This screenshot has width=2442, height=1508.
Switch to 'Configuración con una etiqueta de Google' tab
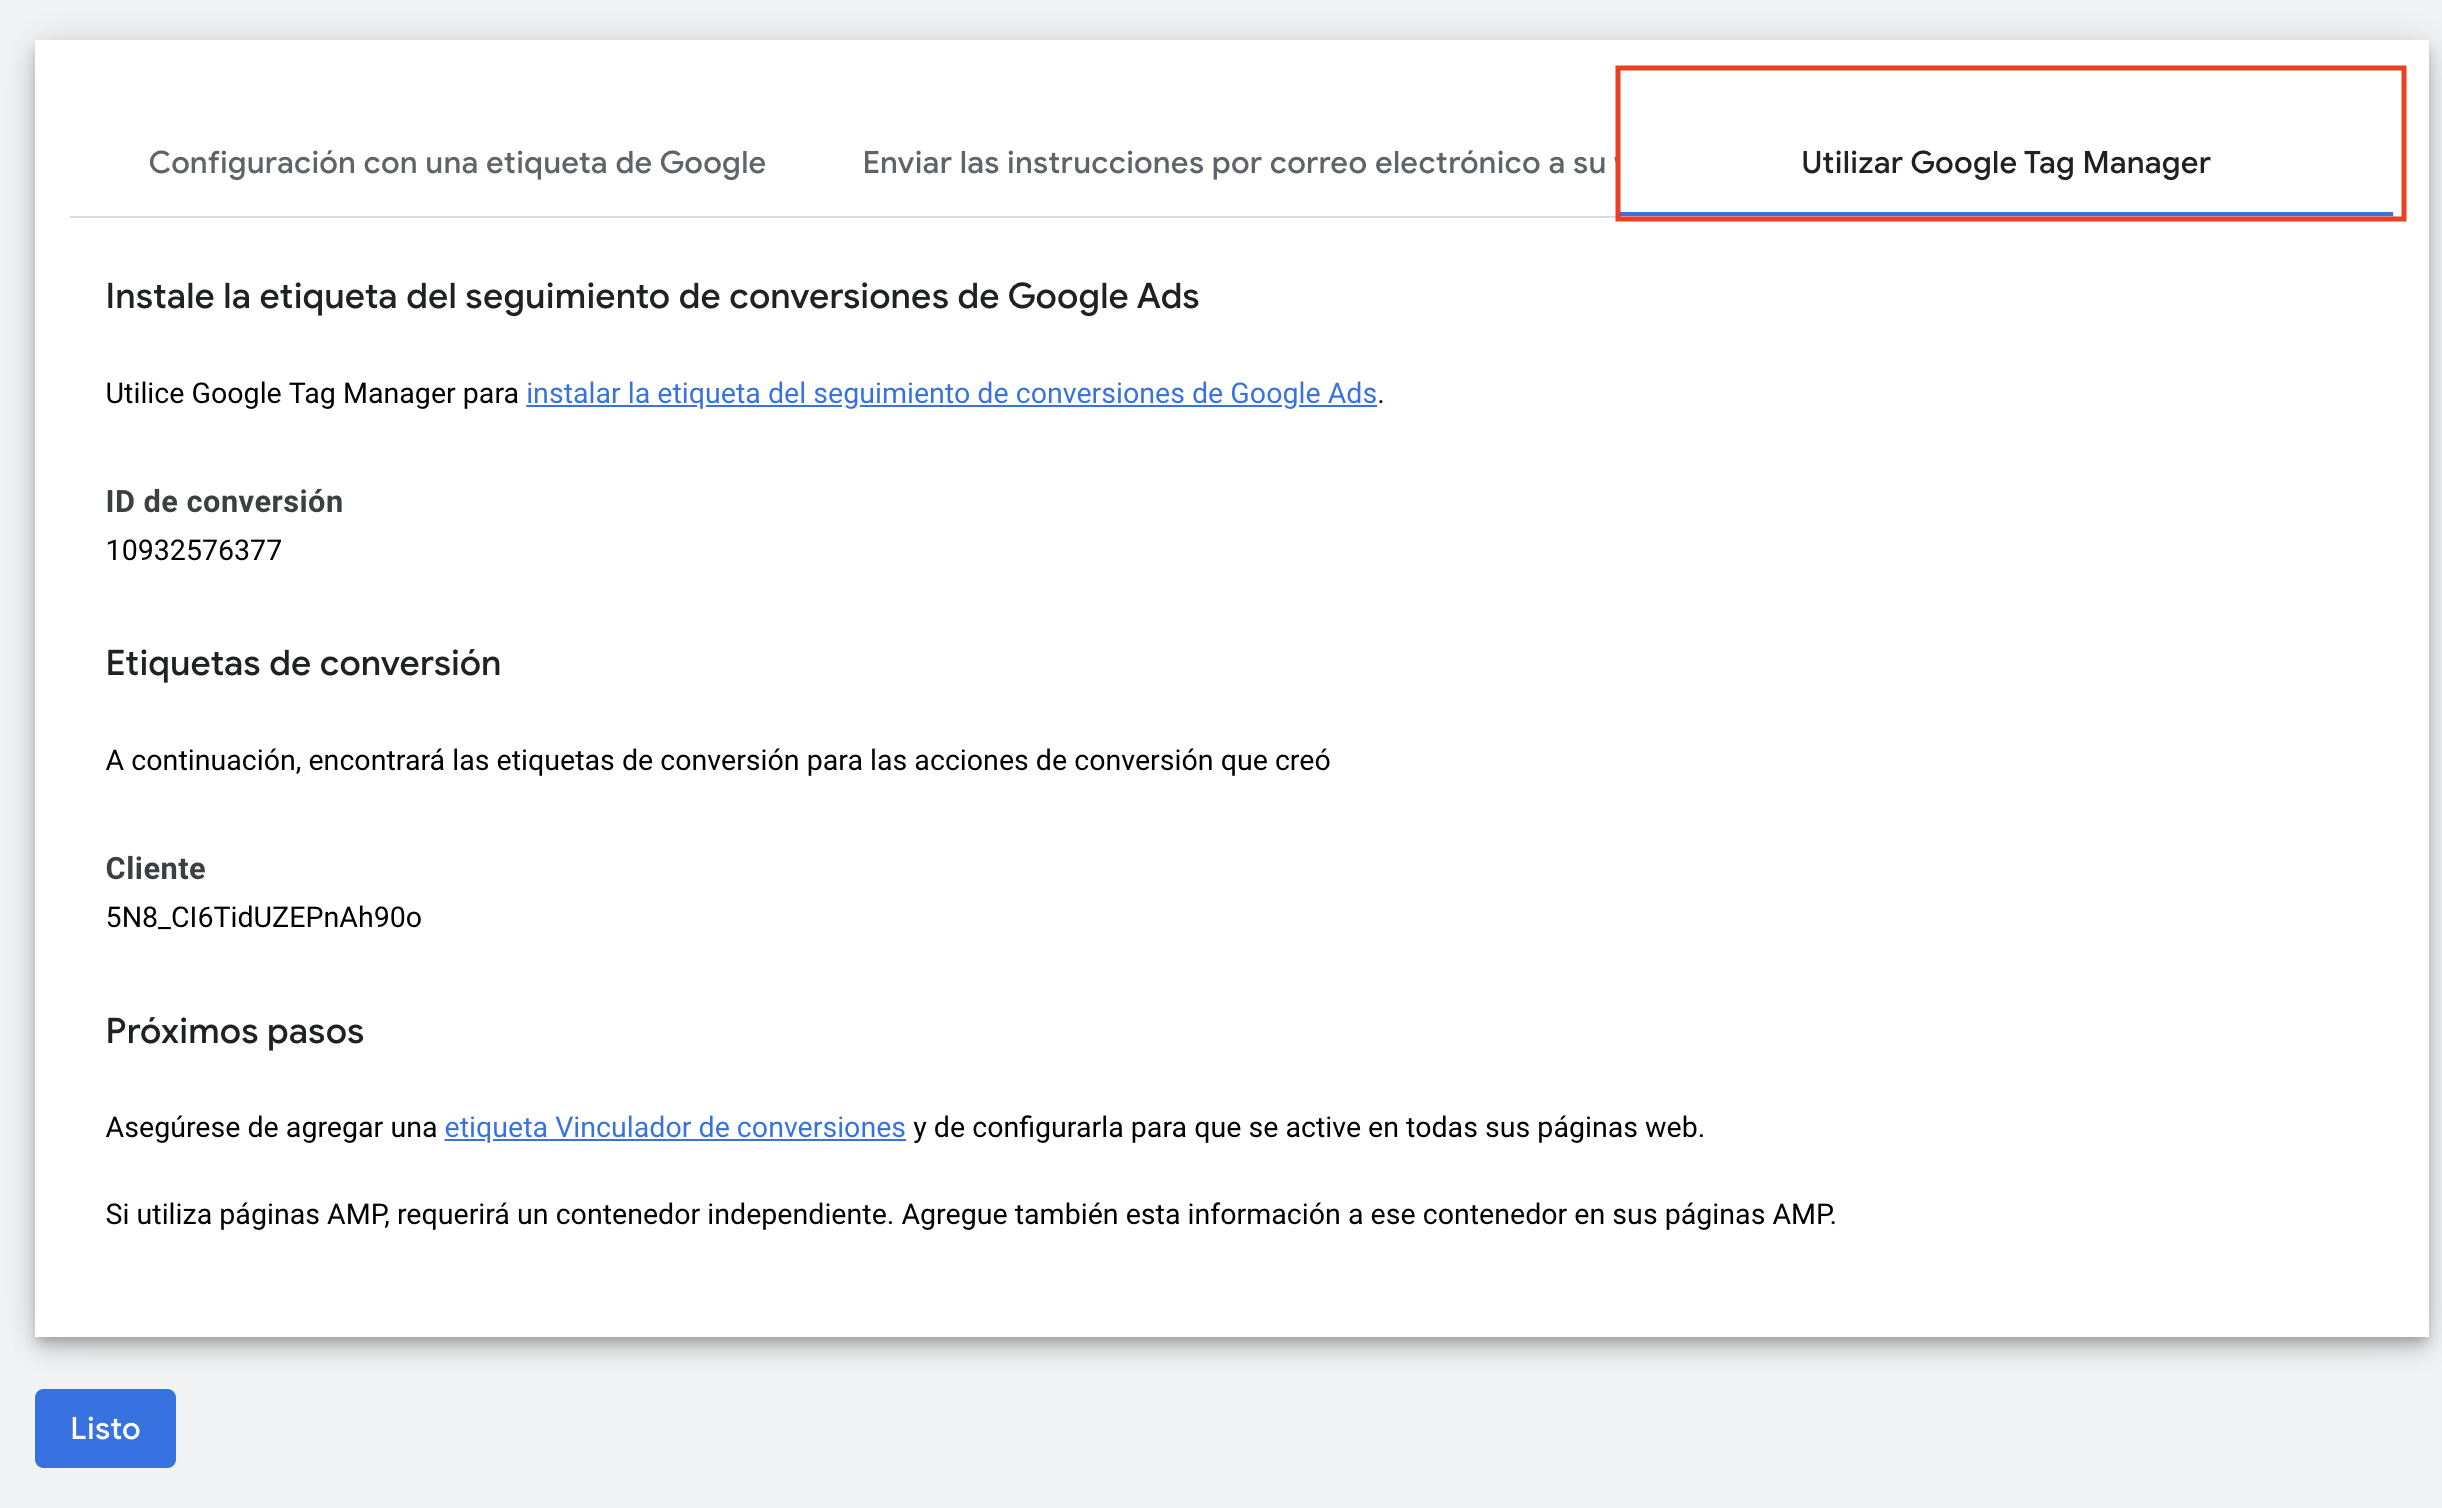point(457,162)
